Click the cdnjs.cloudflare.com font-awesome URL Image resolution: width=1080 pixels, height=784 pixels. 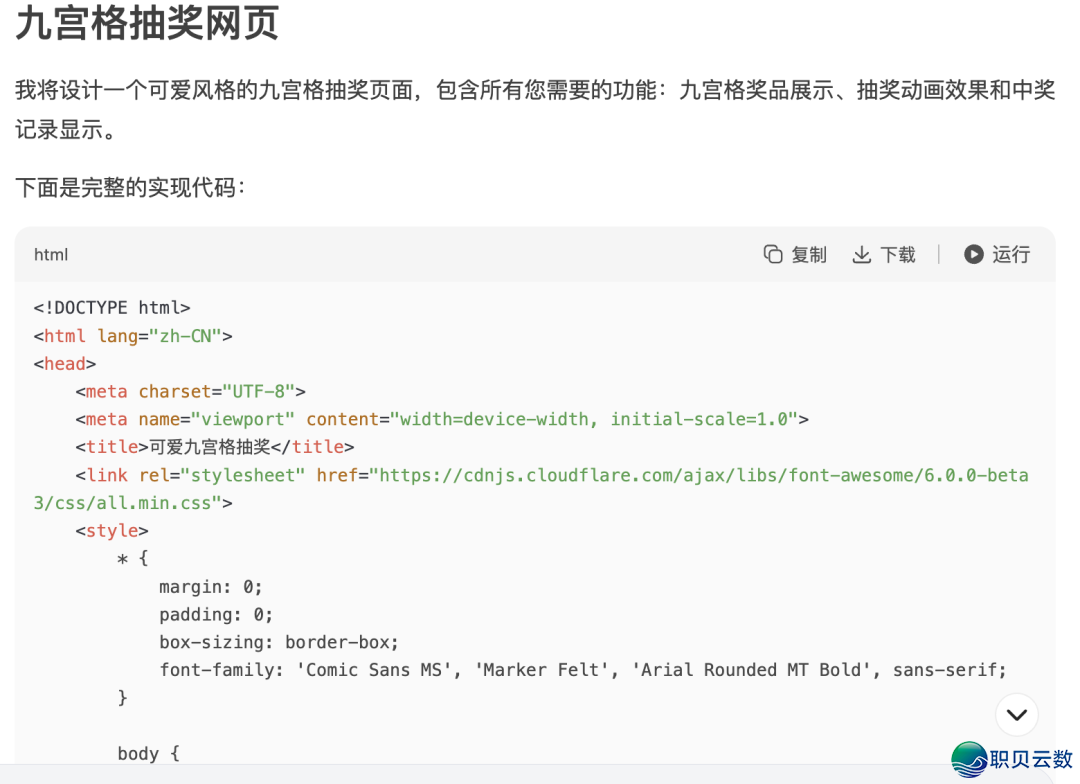point(531,489)
